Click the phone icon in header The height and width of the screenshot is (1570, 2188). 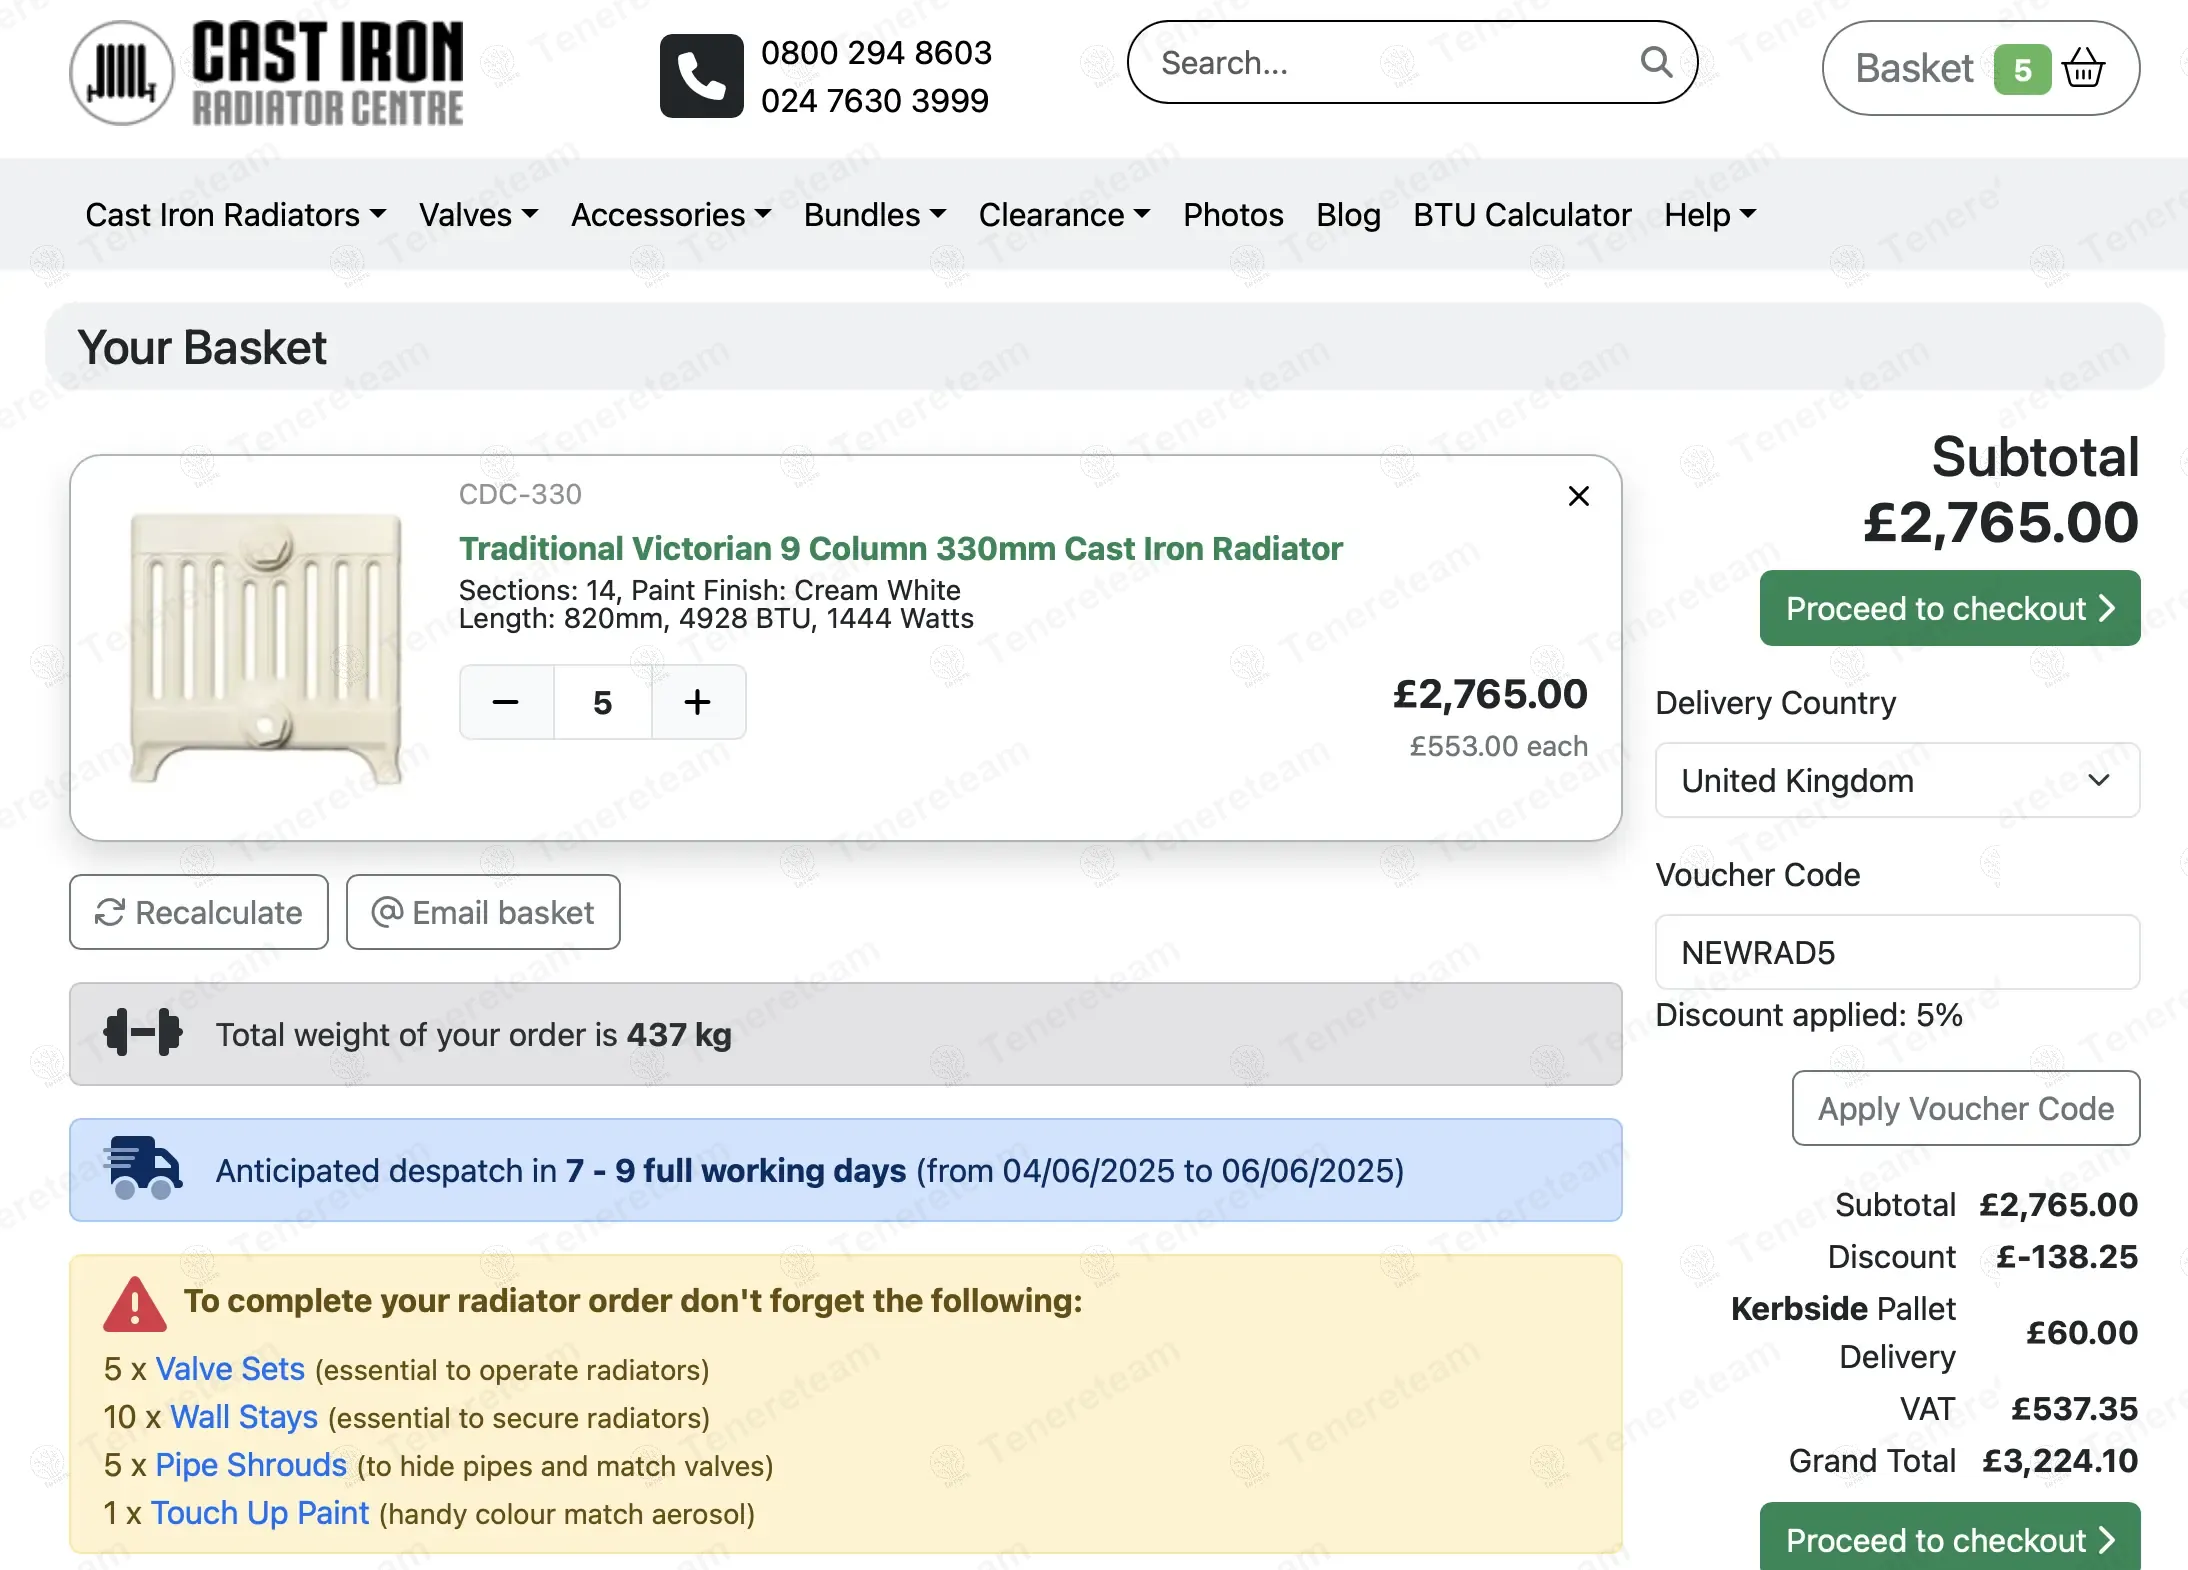701,76
